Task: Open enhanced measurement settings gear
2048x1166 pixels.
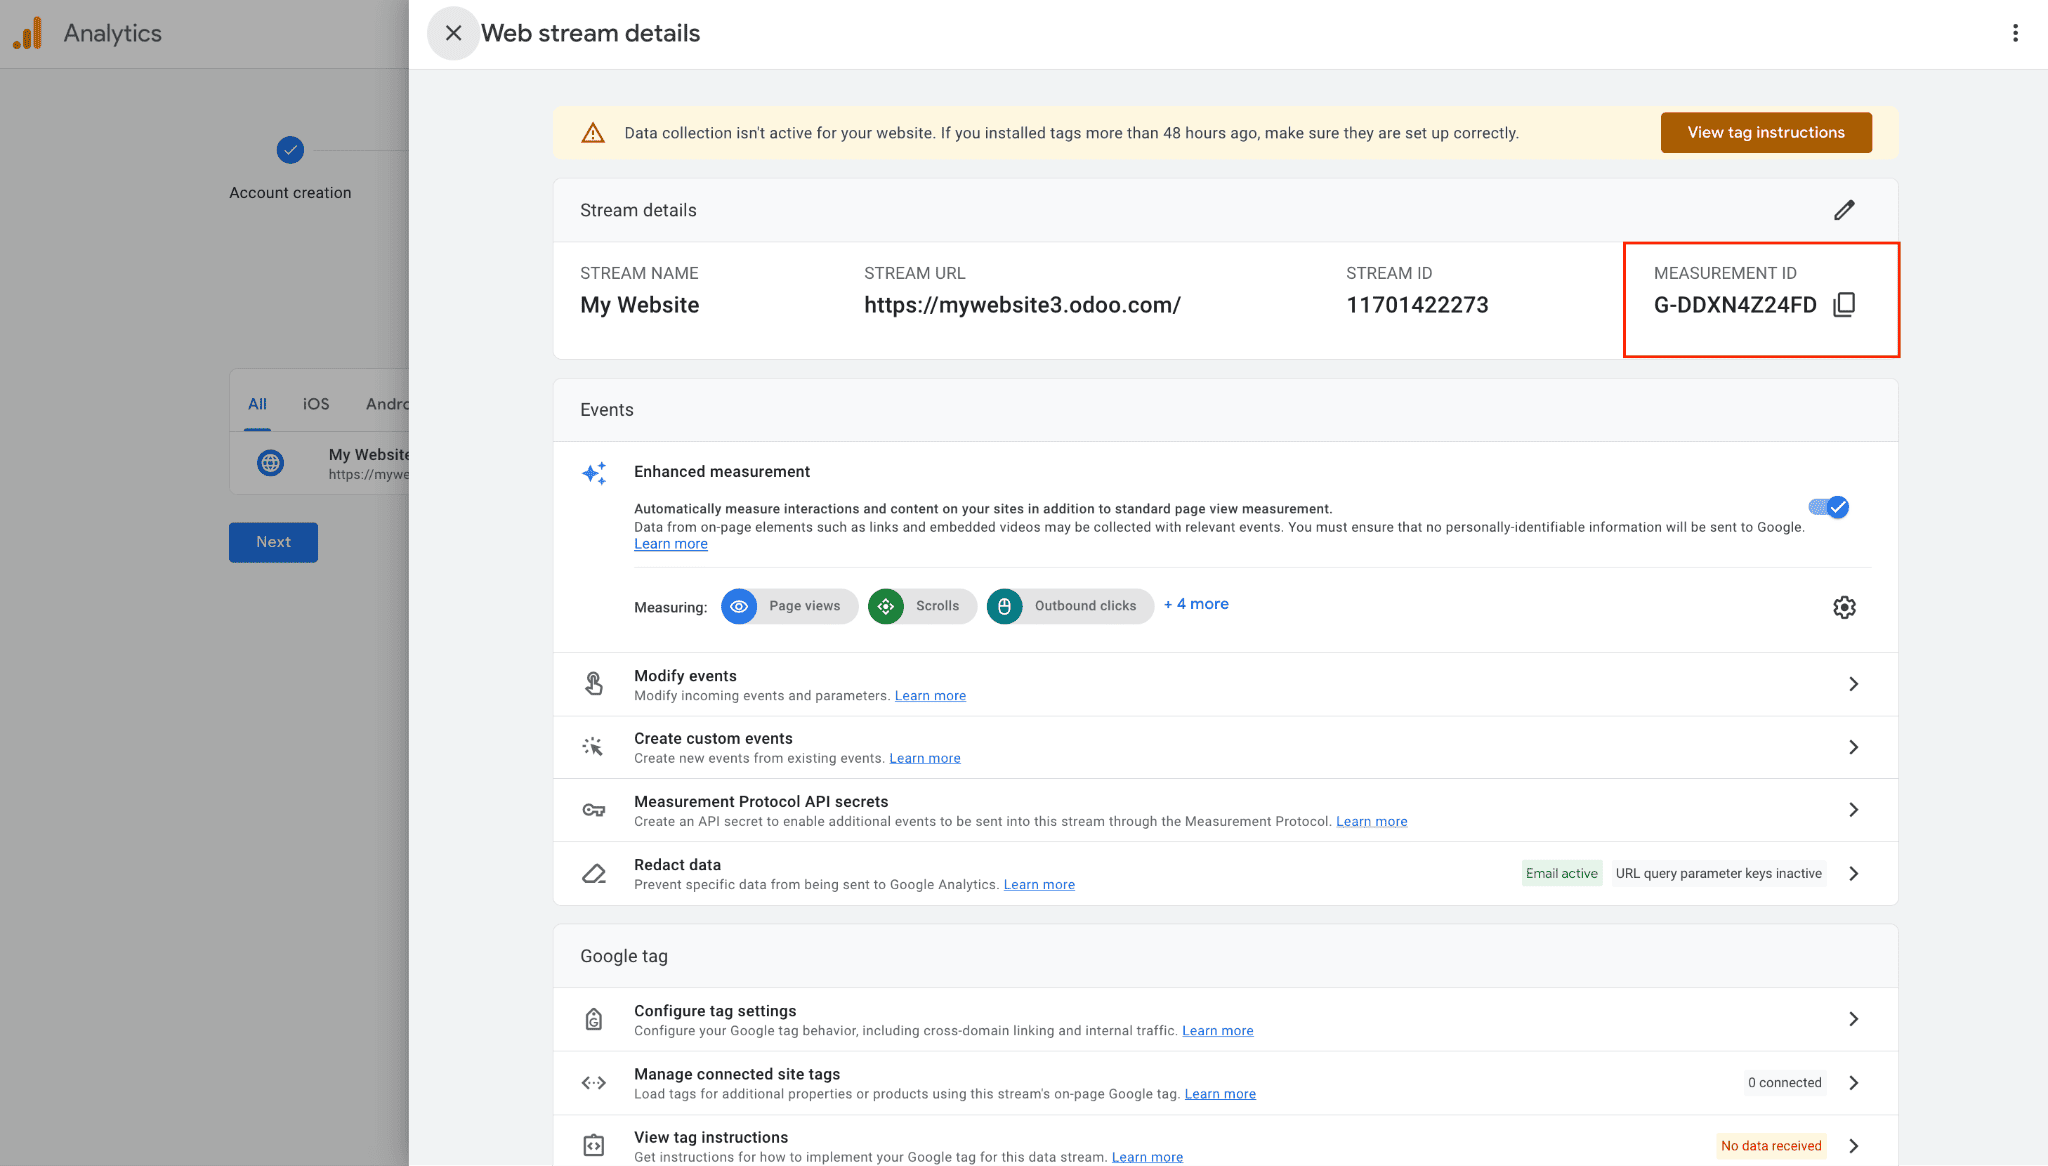Action: tap(1844, 607)
